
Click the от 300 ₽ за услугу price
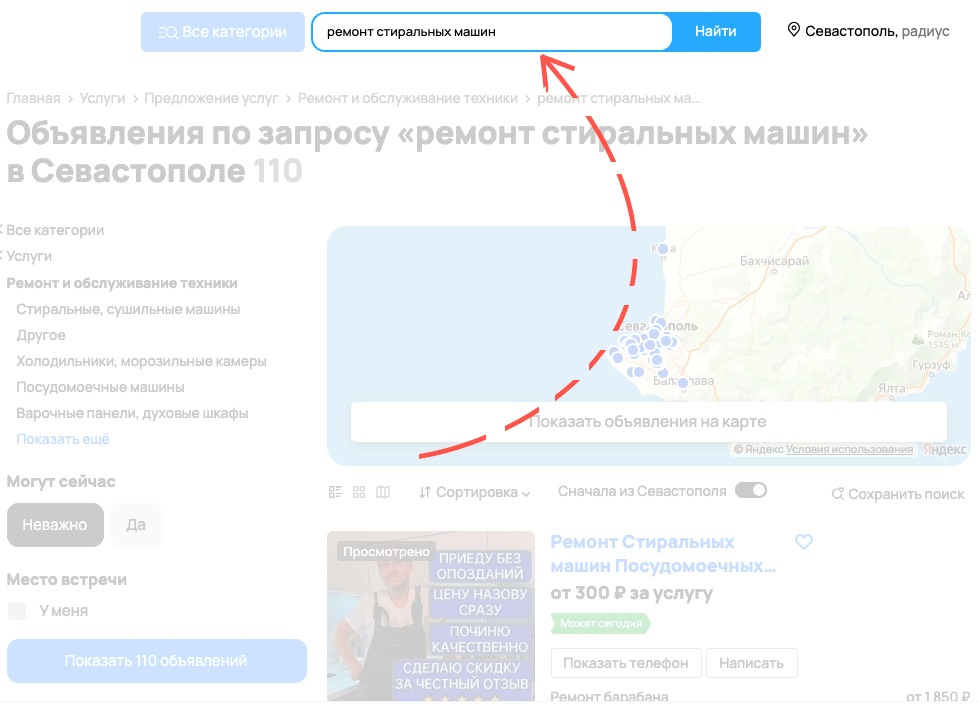tap(631, 593)
